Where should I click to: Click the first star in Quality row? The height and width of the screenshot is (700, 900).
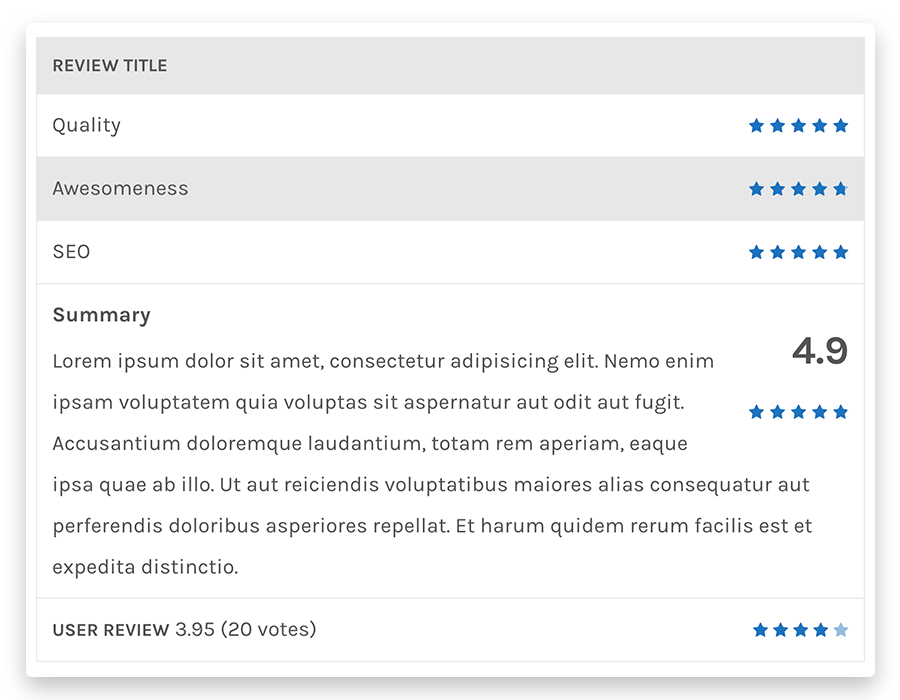[x=757, y=126]
